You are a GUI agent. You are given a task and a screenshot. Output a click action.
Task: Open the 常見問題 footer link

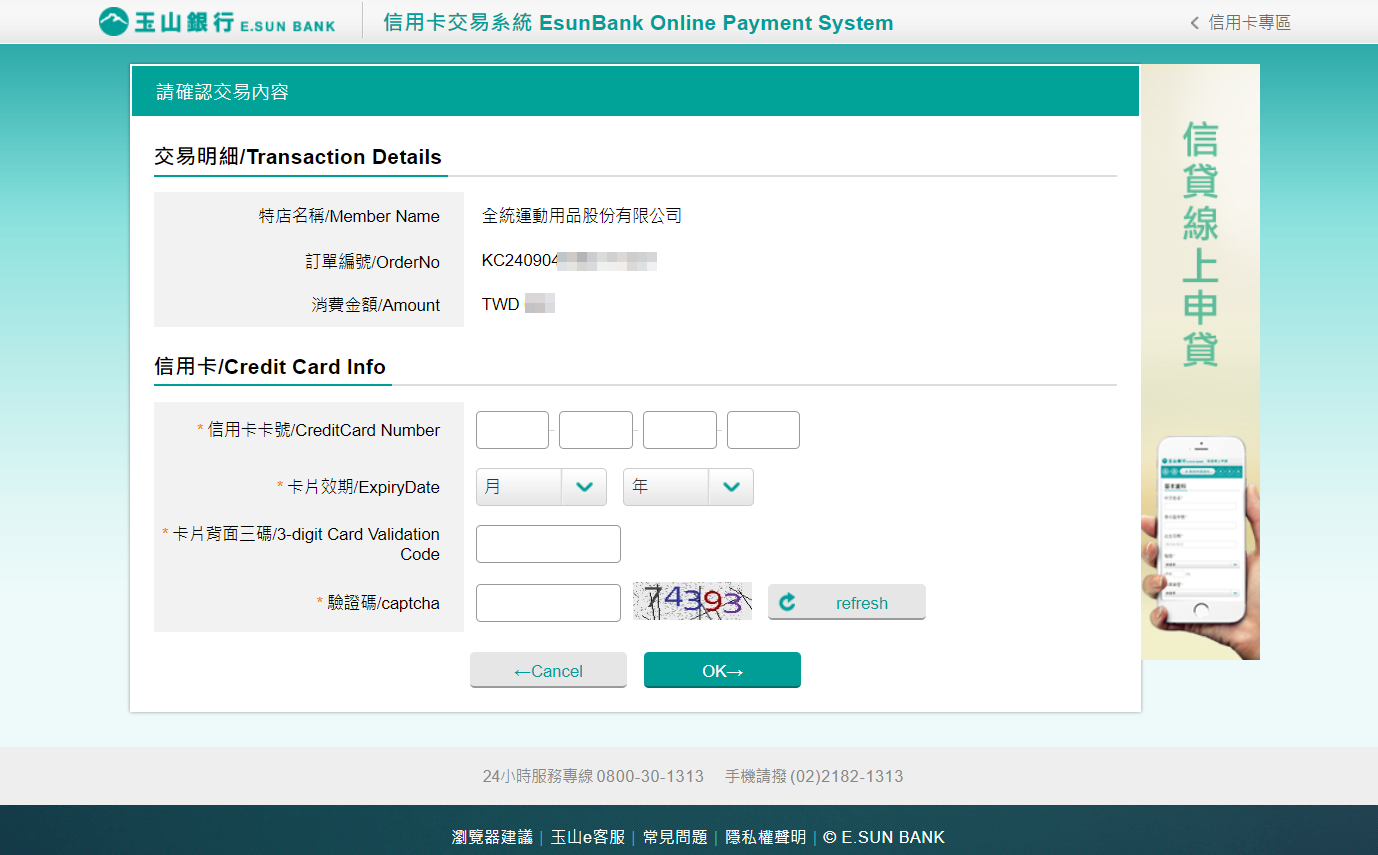pos(675,837)
